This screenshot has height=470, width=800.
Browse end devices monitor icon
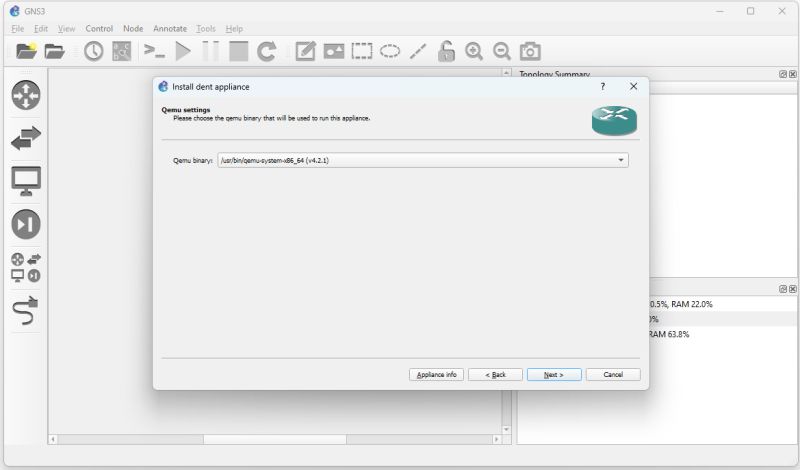click(x=26, y=181)
